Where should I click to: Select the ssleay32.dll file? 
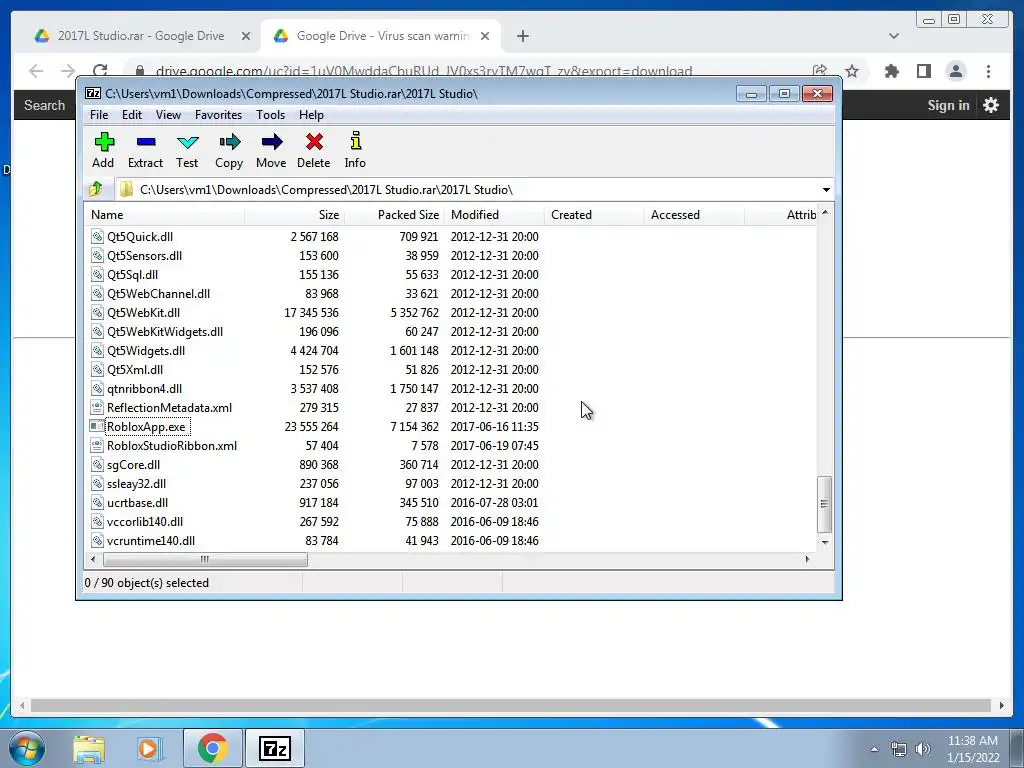click(136, 484)
